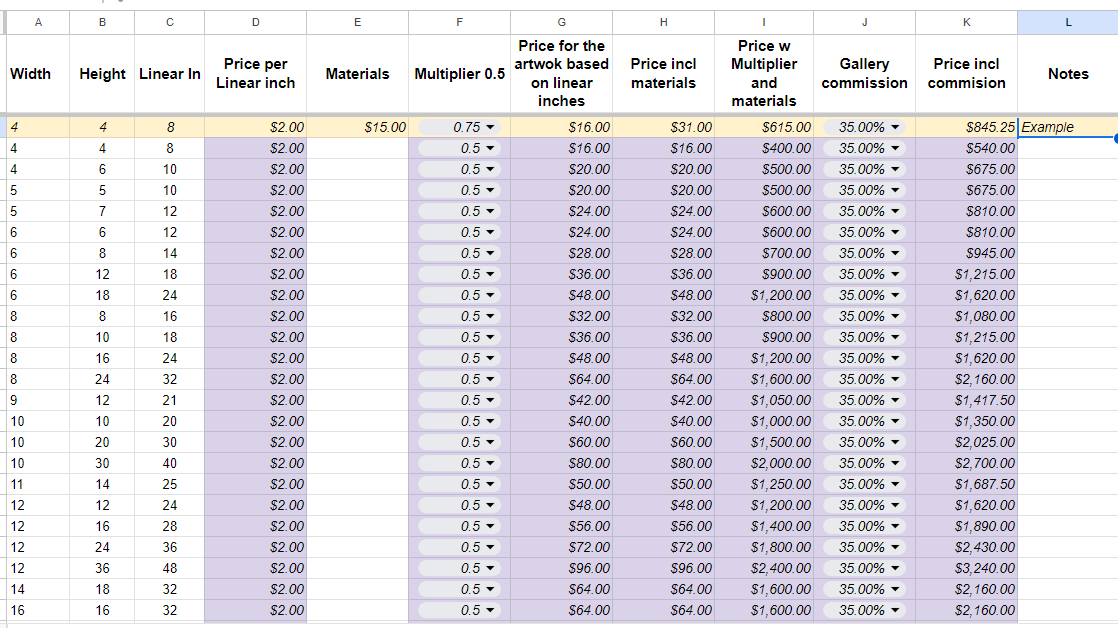This screenshot has height=628, width=1118.
Task: Click 'Price for the artwok based on linear inches' header
Action: [x=561, y=73]
